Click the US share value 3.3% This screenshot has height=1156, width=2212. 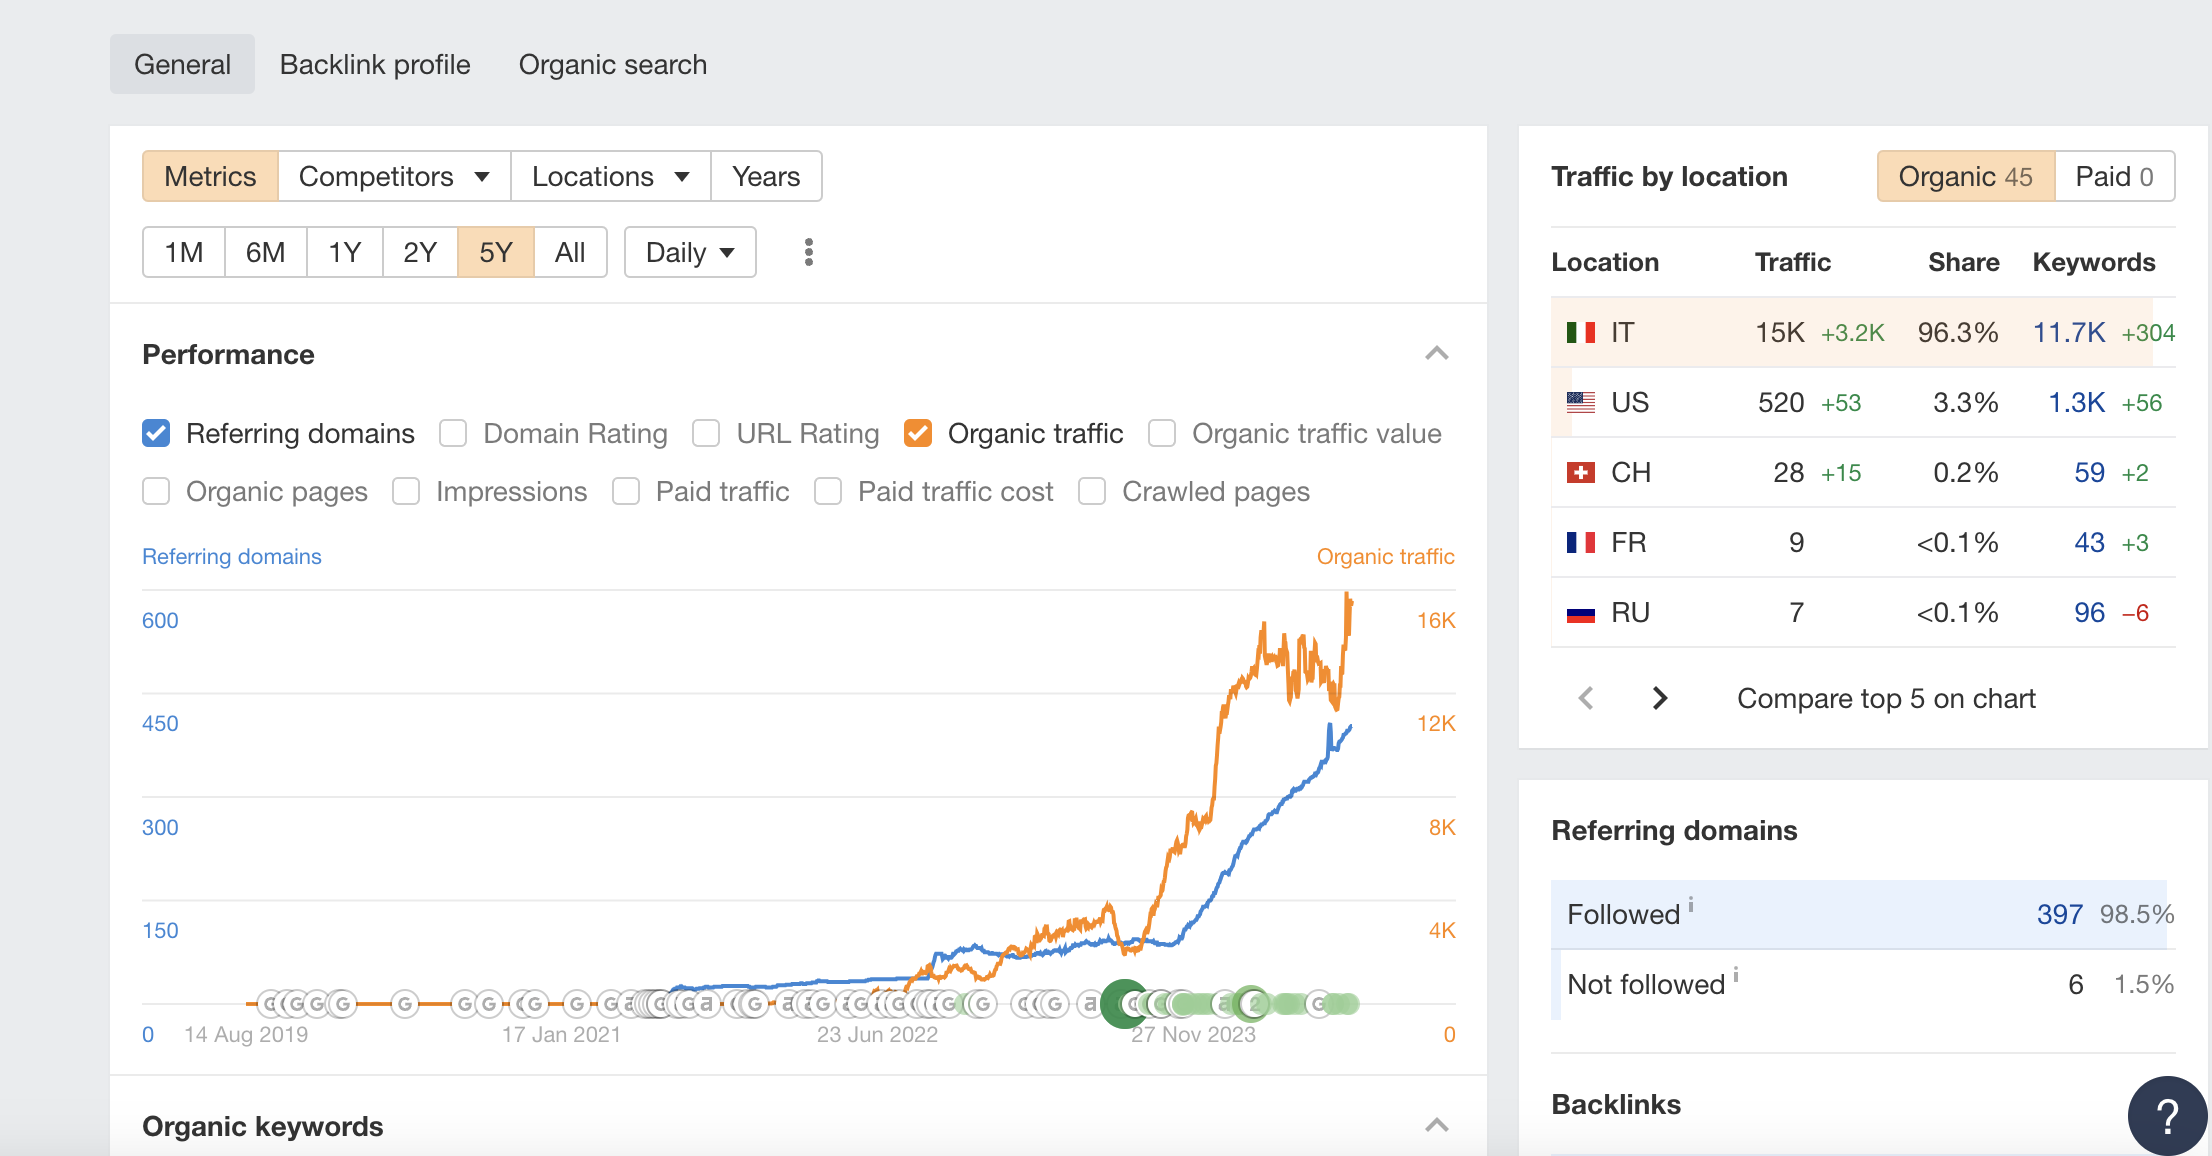pyautogui.click(x=1966, y=402)
